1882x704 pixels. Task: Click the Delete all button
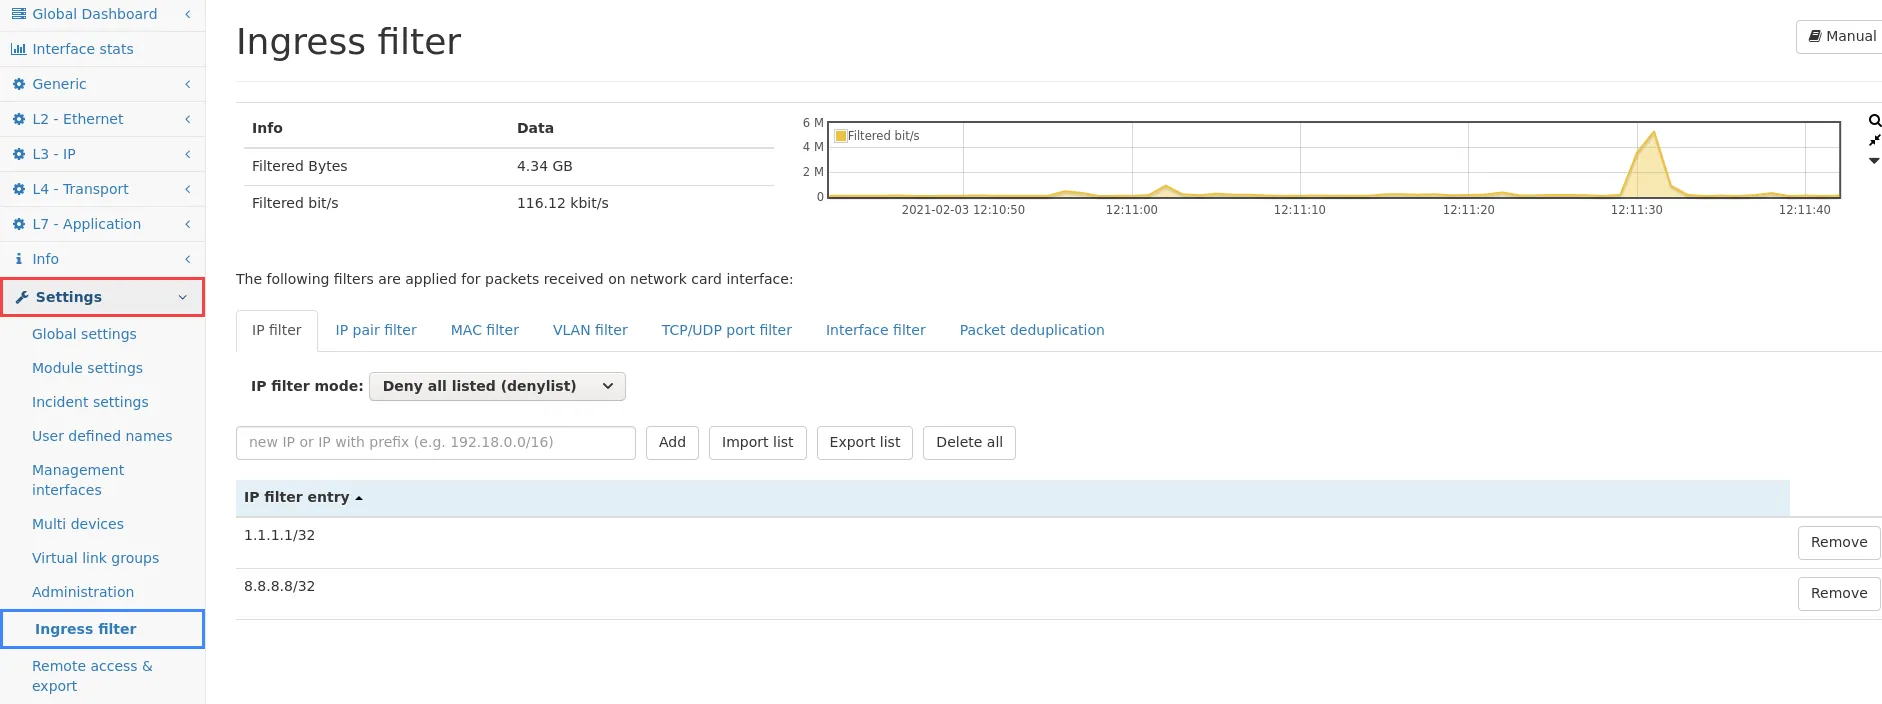tap(968, 442)
